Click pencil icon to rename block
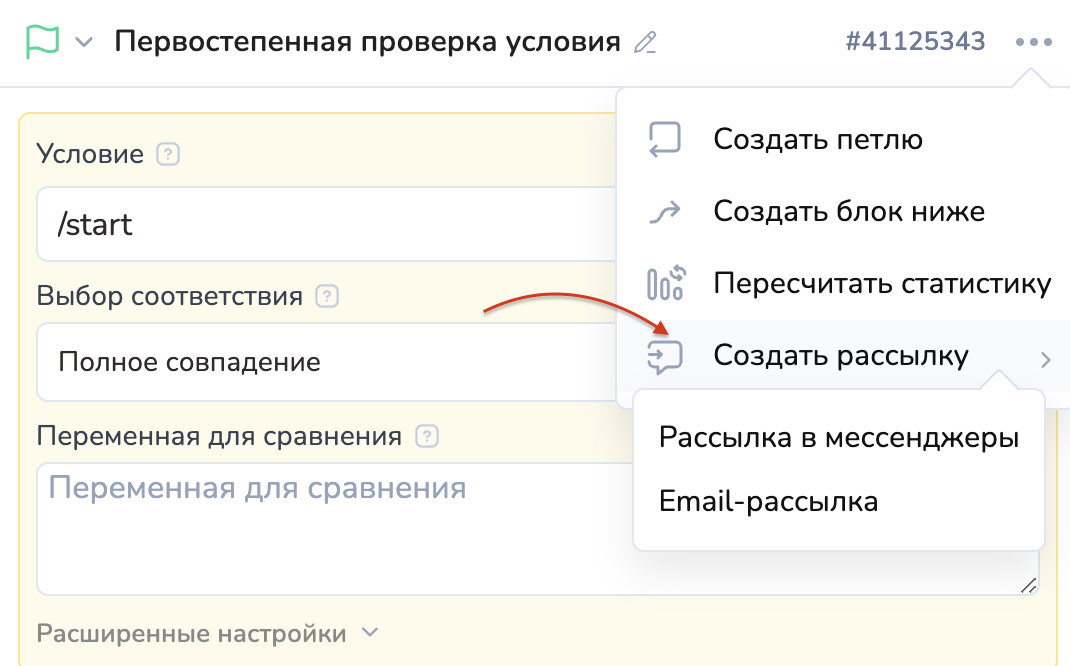The width and height of the screenshot is (1070, 666). pyautogui.click(x=646, y=43)
